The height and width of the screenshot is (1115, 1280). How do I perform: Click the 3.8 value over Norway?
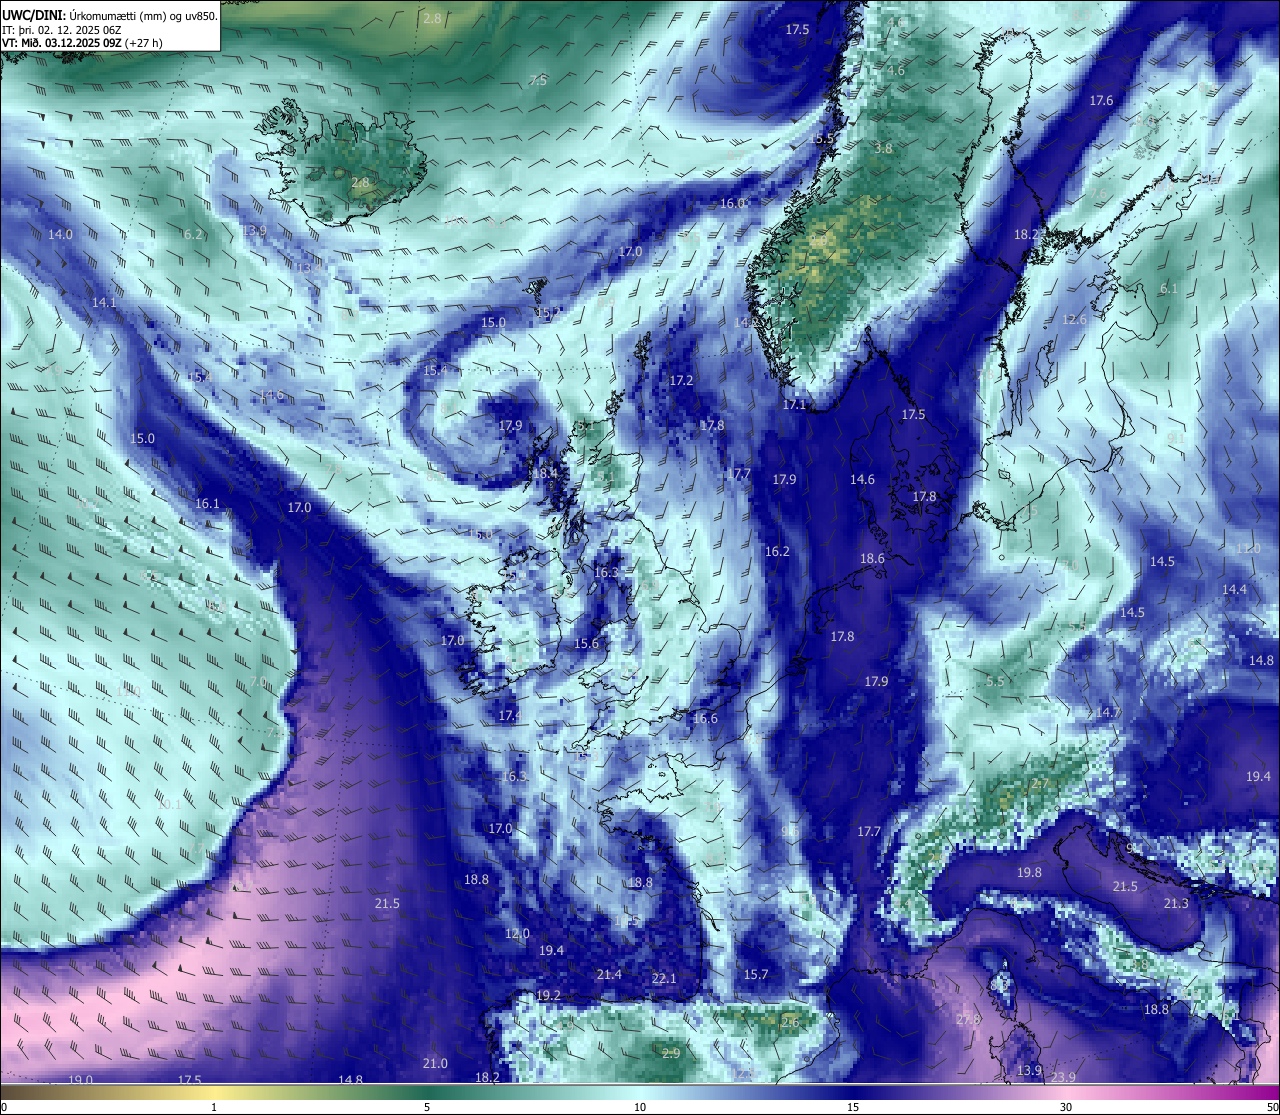pyautogui.click(x=883, y=149)
